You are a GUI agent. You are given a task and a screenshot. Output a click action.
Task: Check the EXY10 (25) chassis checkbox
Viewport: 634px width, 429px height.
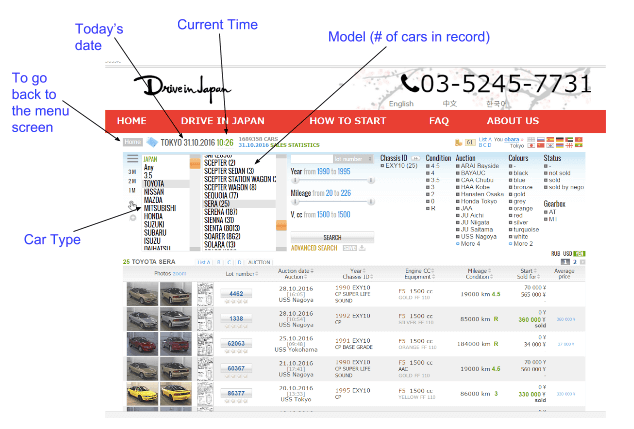pyautogui.click(x=383, y=166)
